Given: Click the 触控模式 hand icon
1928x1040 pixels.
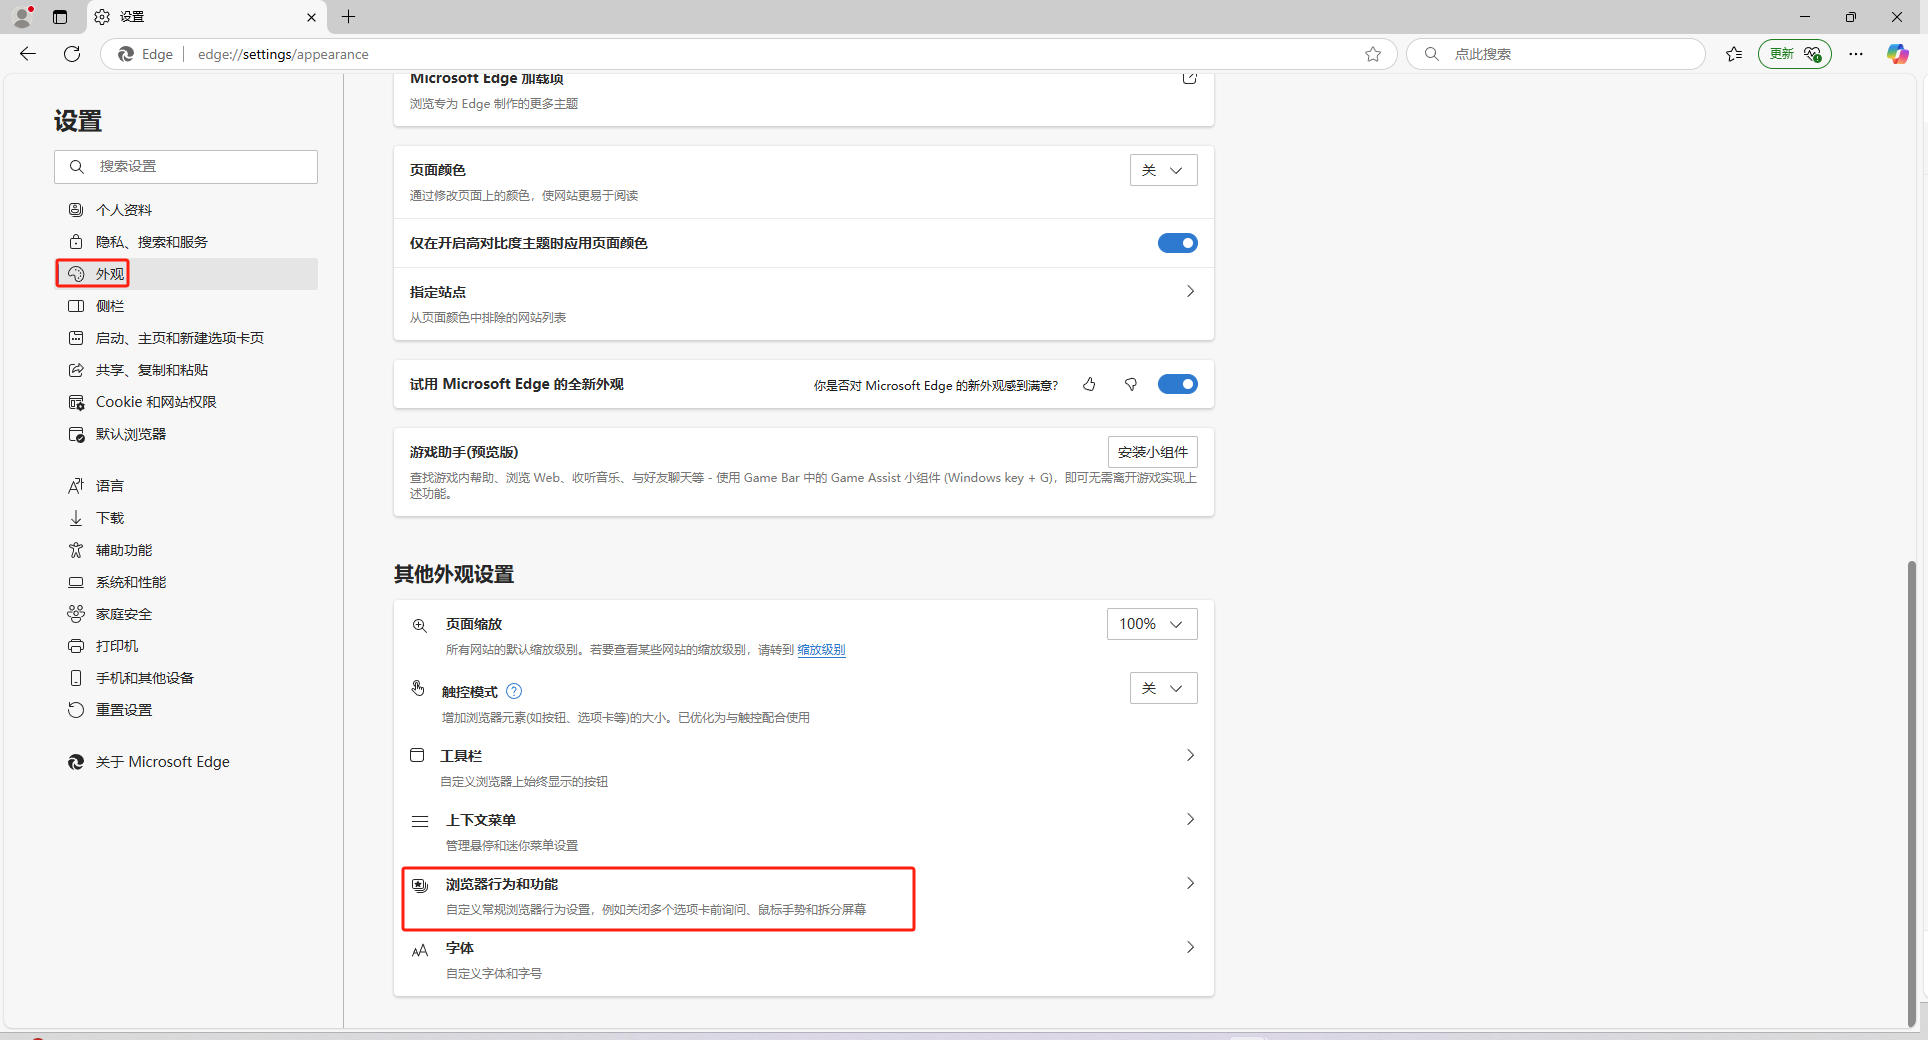Looking at the screenshot, I should [x=418, y=688].
